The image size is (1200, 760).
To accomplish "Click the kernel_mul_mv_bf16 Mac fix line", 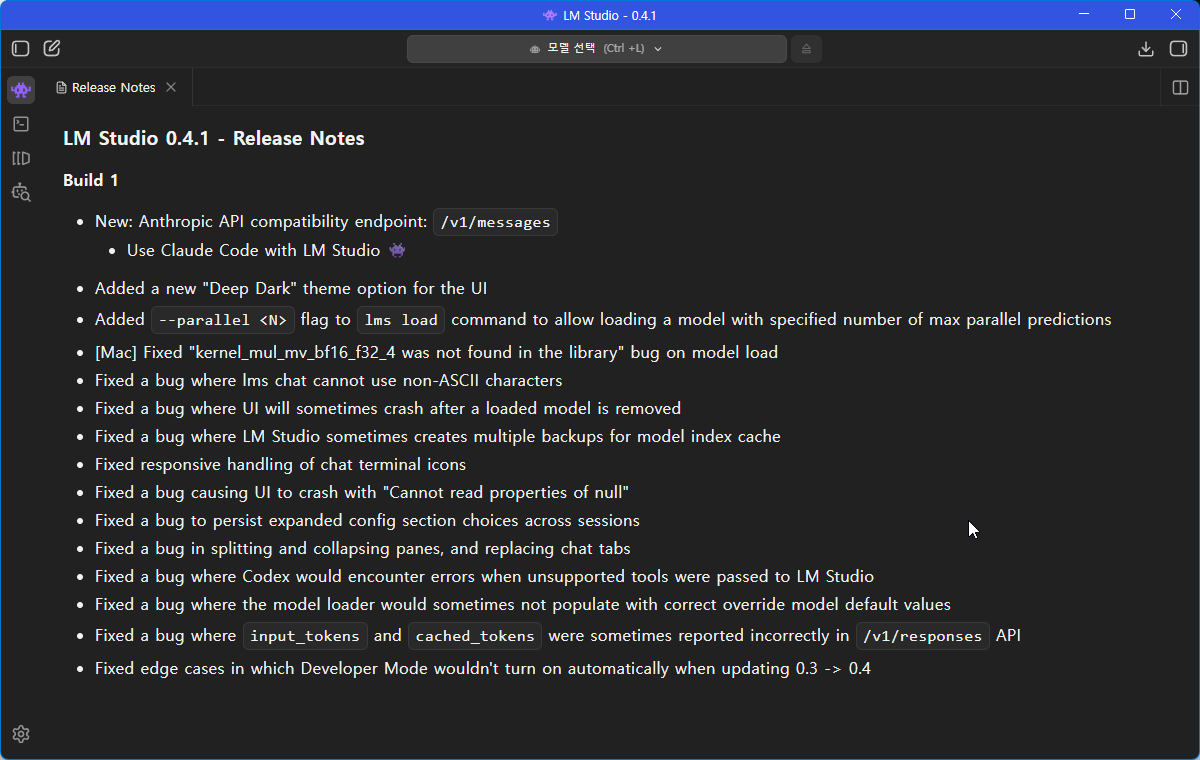I will [436, 352].
